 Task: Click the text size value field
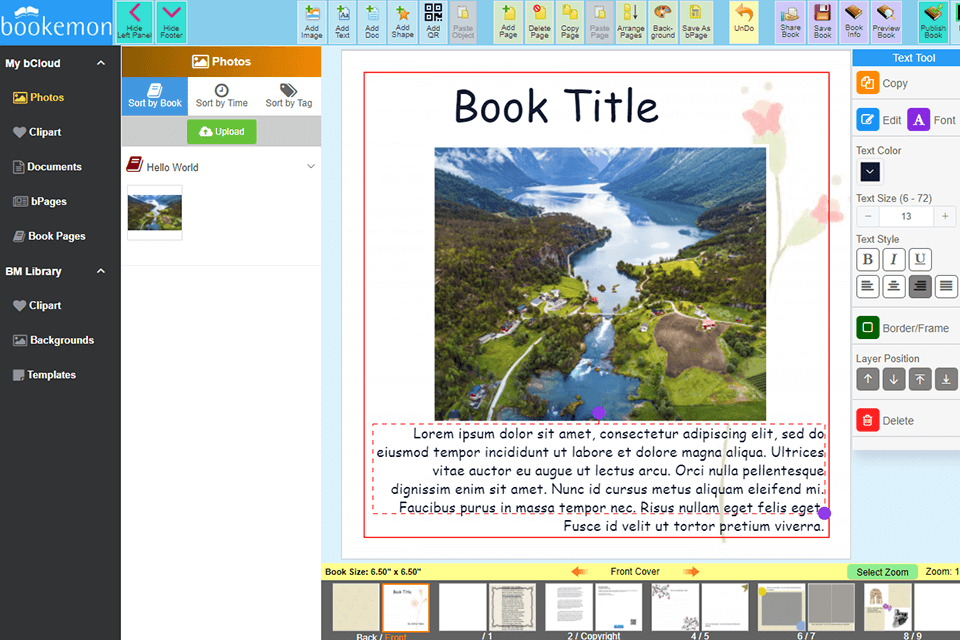(906, 216)
